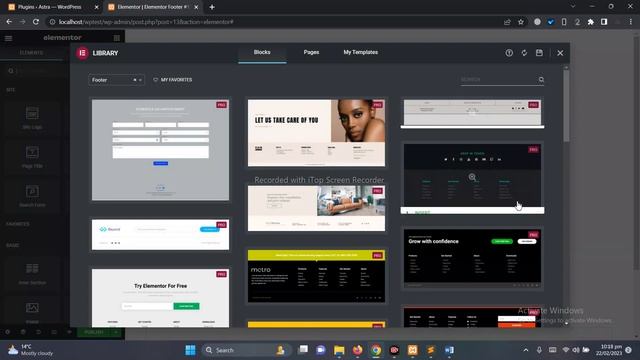Open Word from the taskbar

[449, 350]
